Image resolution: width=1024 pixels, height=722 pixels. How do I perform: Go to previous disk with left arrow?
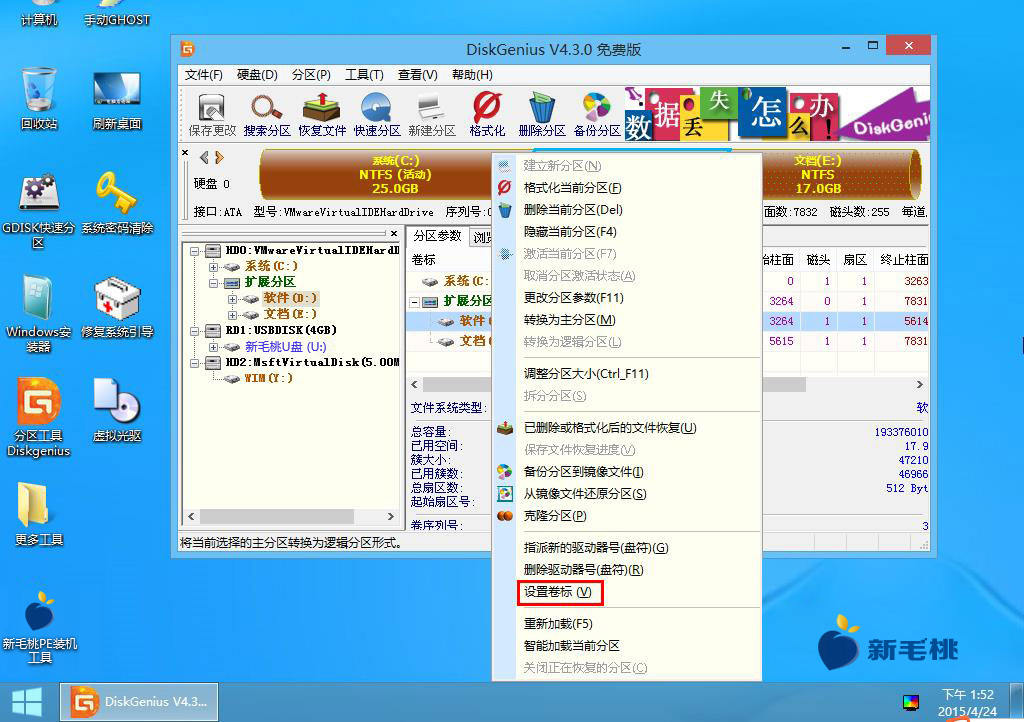[x=204, y=157]
